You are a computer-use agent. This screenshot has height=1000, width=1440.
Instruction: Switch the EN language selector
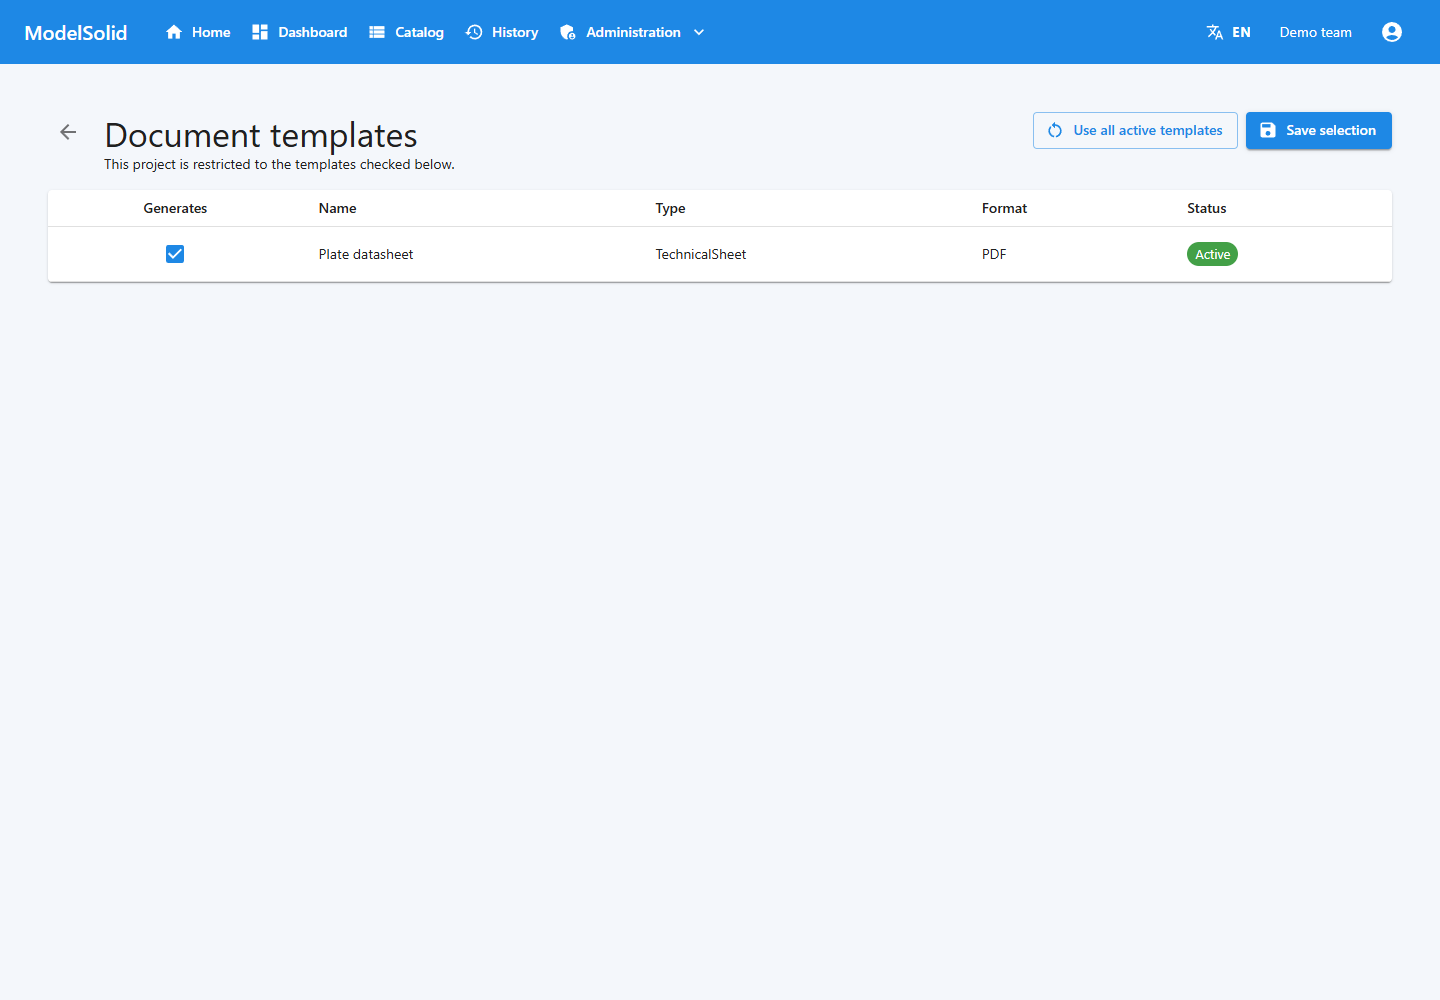1229,32
